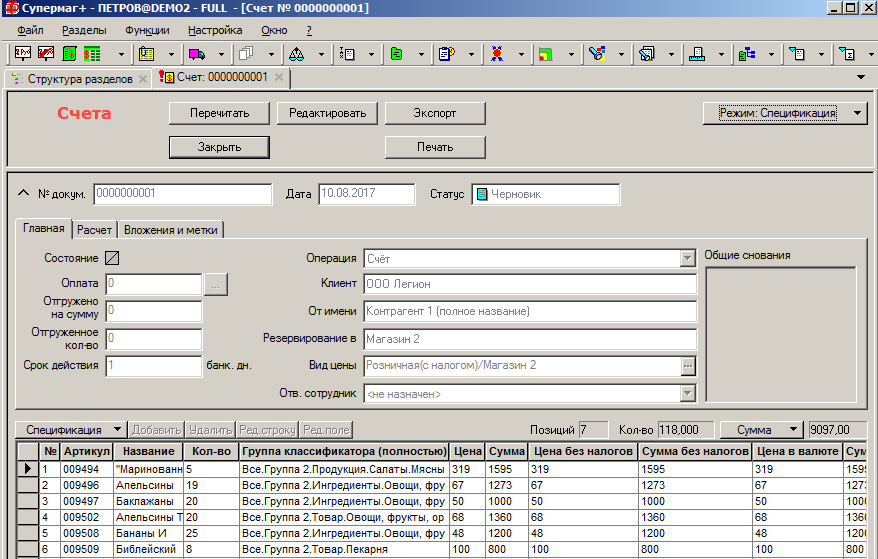Click the green dollar table toolbar icon

click(92, 54)
